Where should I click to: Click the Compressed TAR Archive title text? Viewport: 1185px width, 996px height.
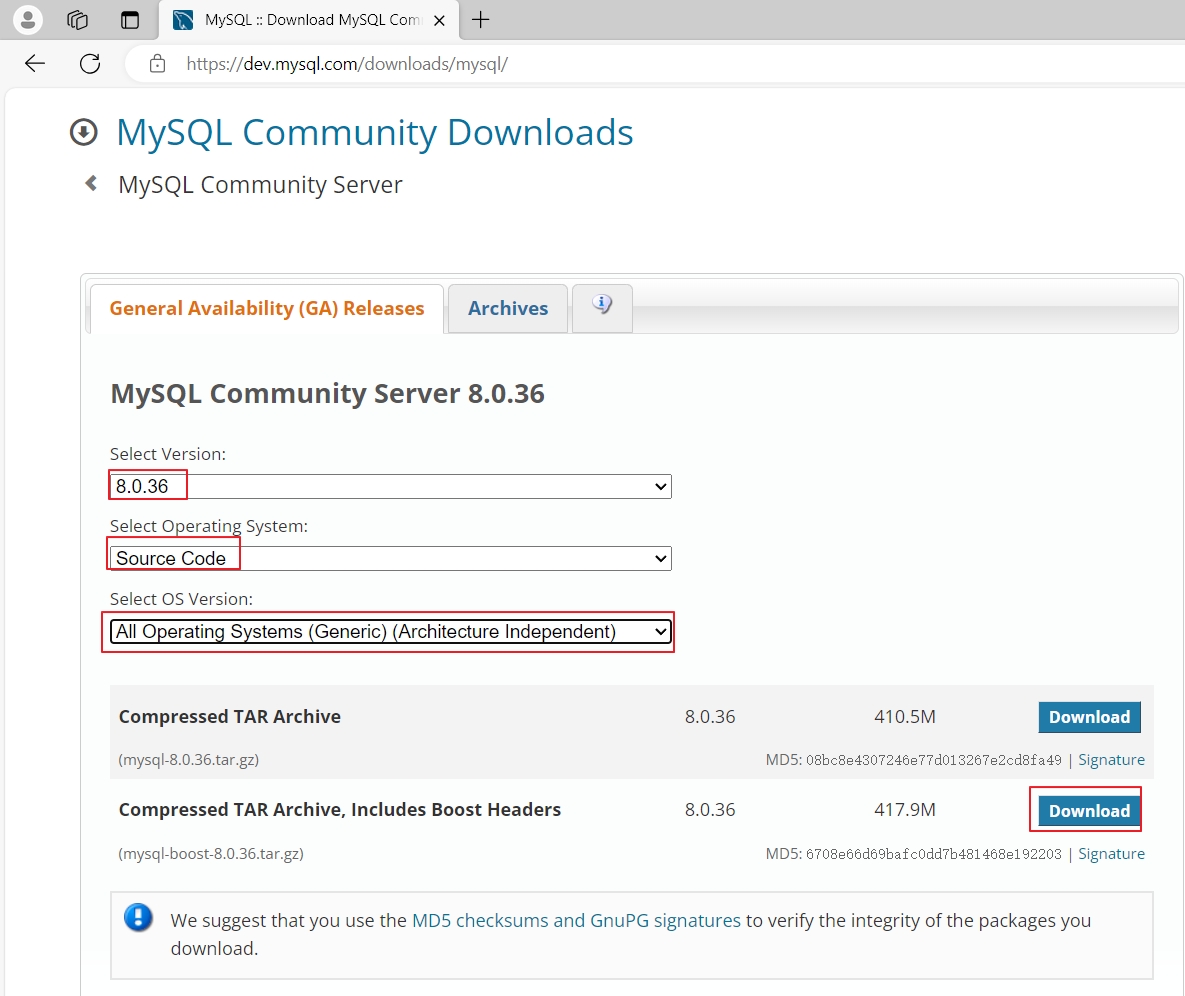pos(230,716)
